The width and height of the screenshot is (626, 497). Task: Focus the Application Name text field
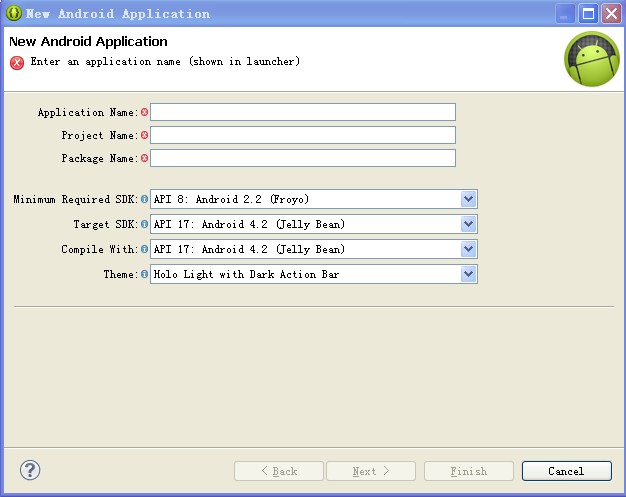point(303,112)
